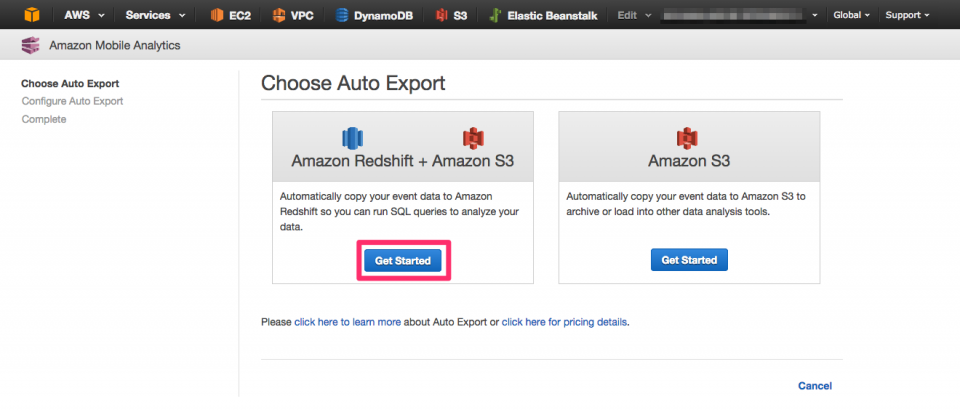
Task: Expand the Edit shortcuts dropdown
Action: 634,15
